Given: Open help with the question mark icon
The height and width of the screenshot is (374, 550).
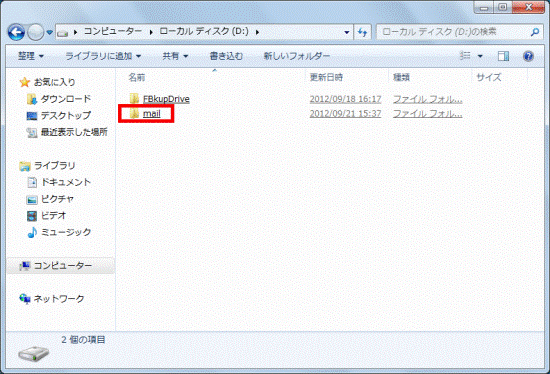Looking at the screenshot, I should [x=528, y=56].
